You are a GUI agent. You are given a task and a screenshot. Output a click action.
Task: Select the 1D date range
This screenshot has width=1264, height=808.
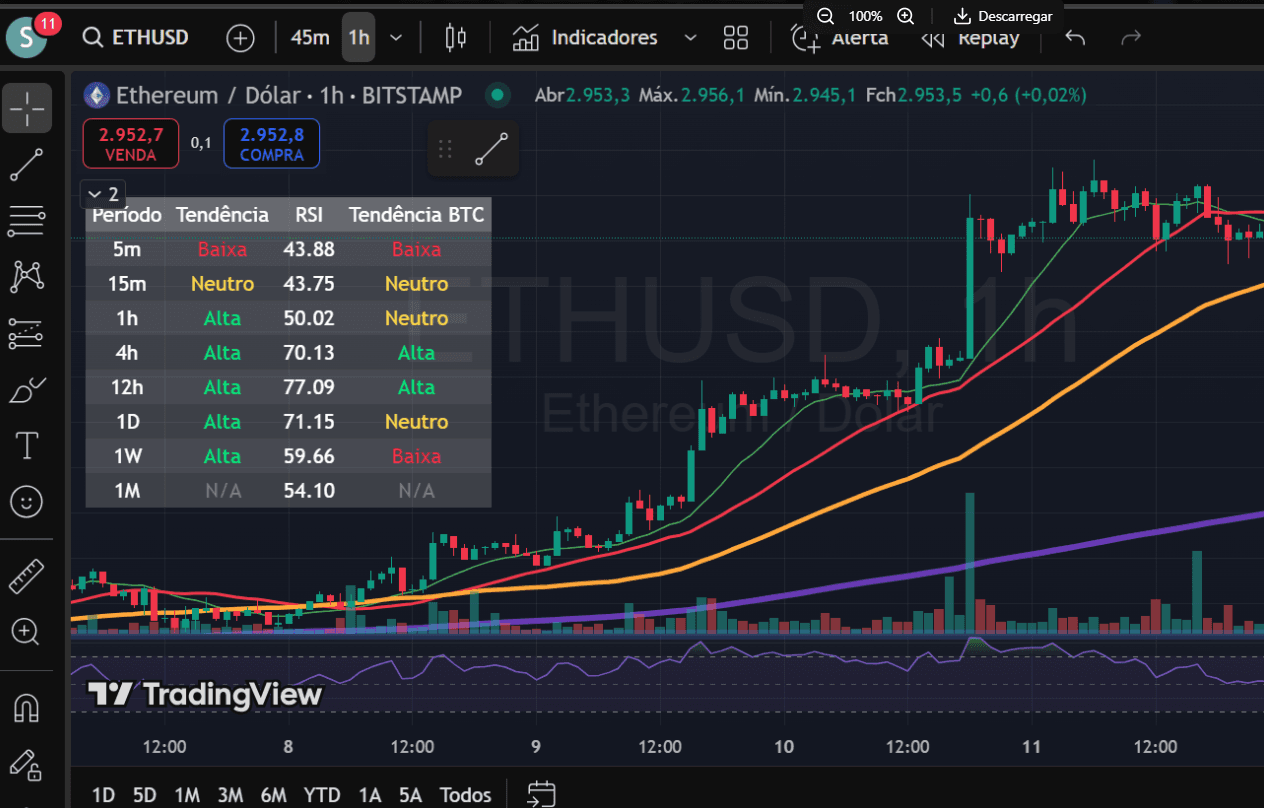103,795
